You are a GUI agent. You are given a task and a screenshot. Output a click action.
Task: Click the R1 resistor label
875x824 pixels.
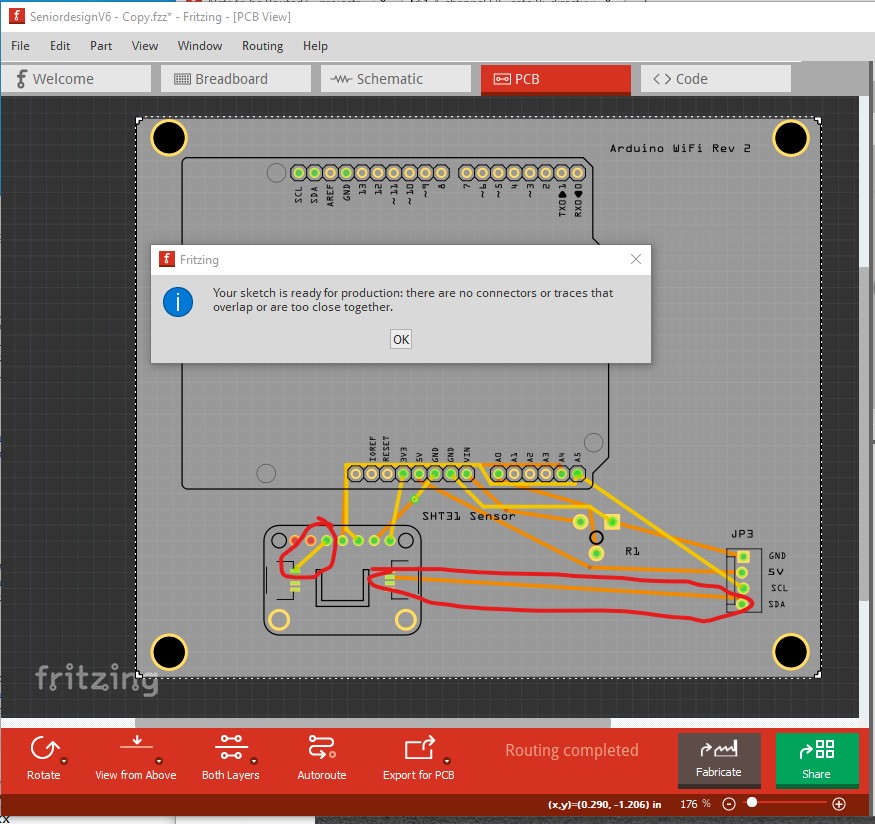pyautogui.click(x=632, y=551)
